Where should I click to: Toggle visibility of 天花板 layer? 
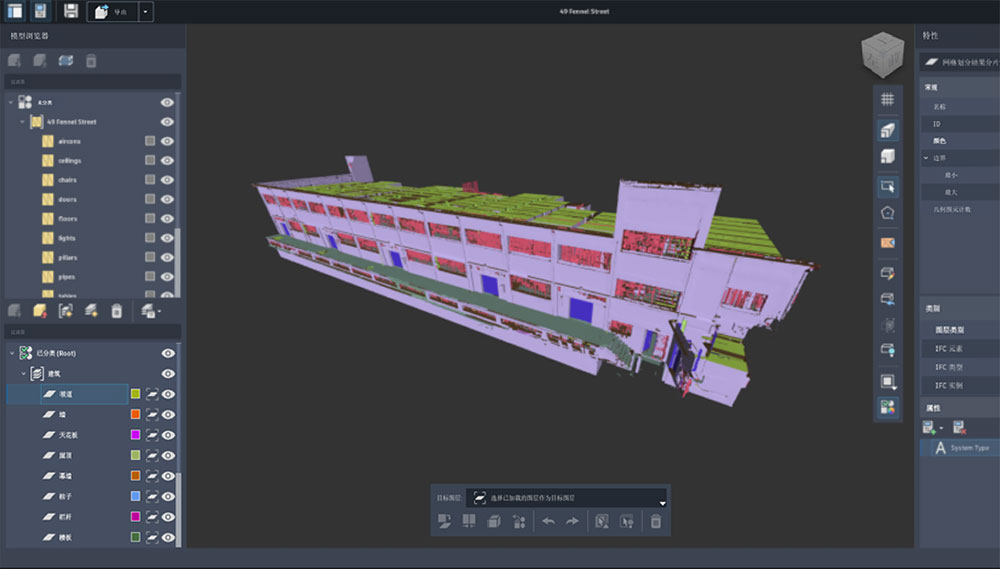point(168,435)
